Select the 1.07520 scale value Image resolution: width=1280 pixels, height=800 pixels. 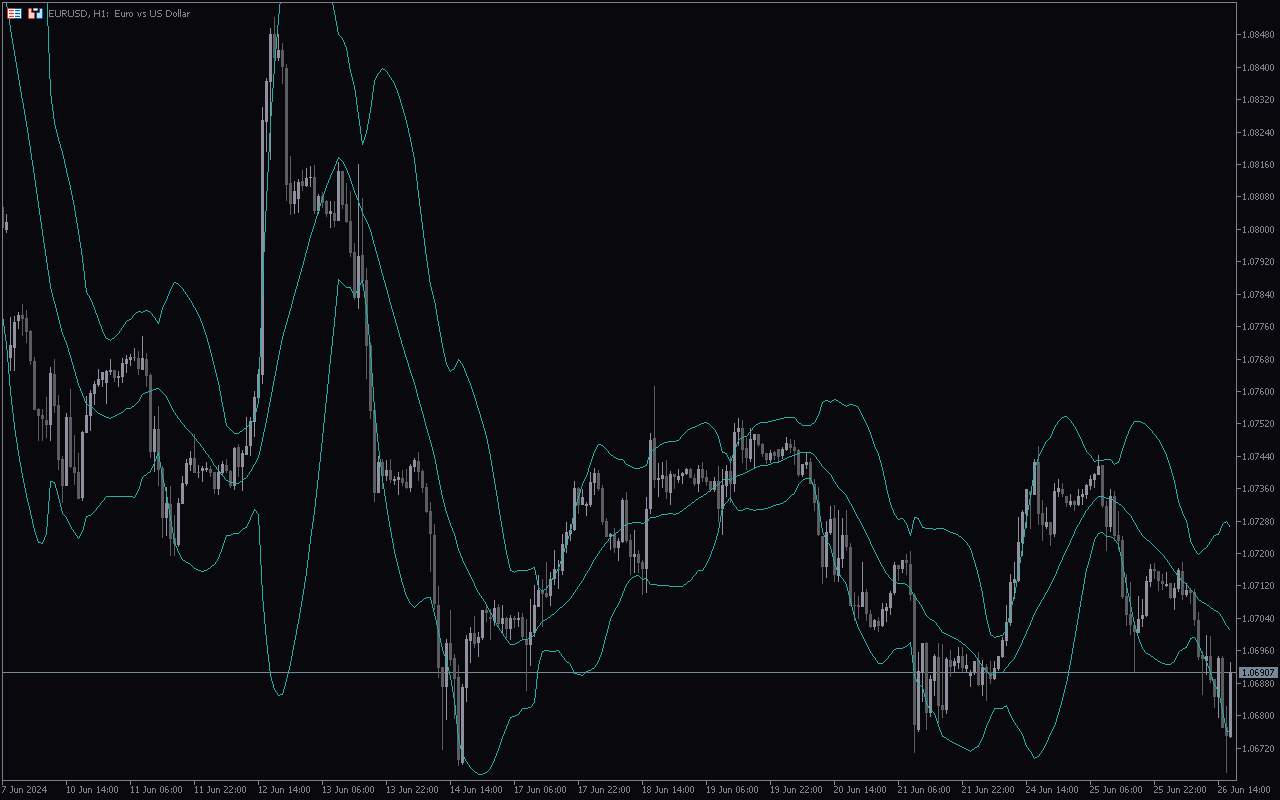pos(1257,424)
